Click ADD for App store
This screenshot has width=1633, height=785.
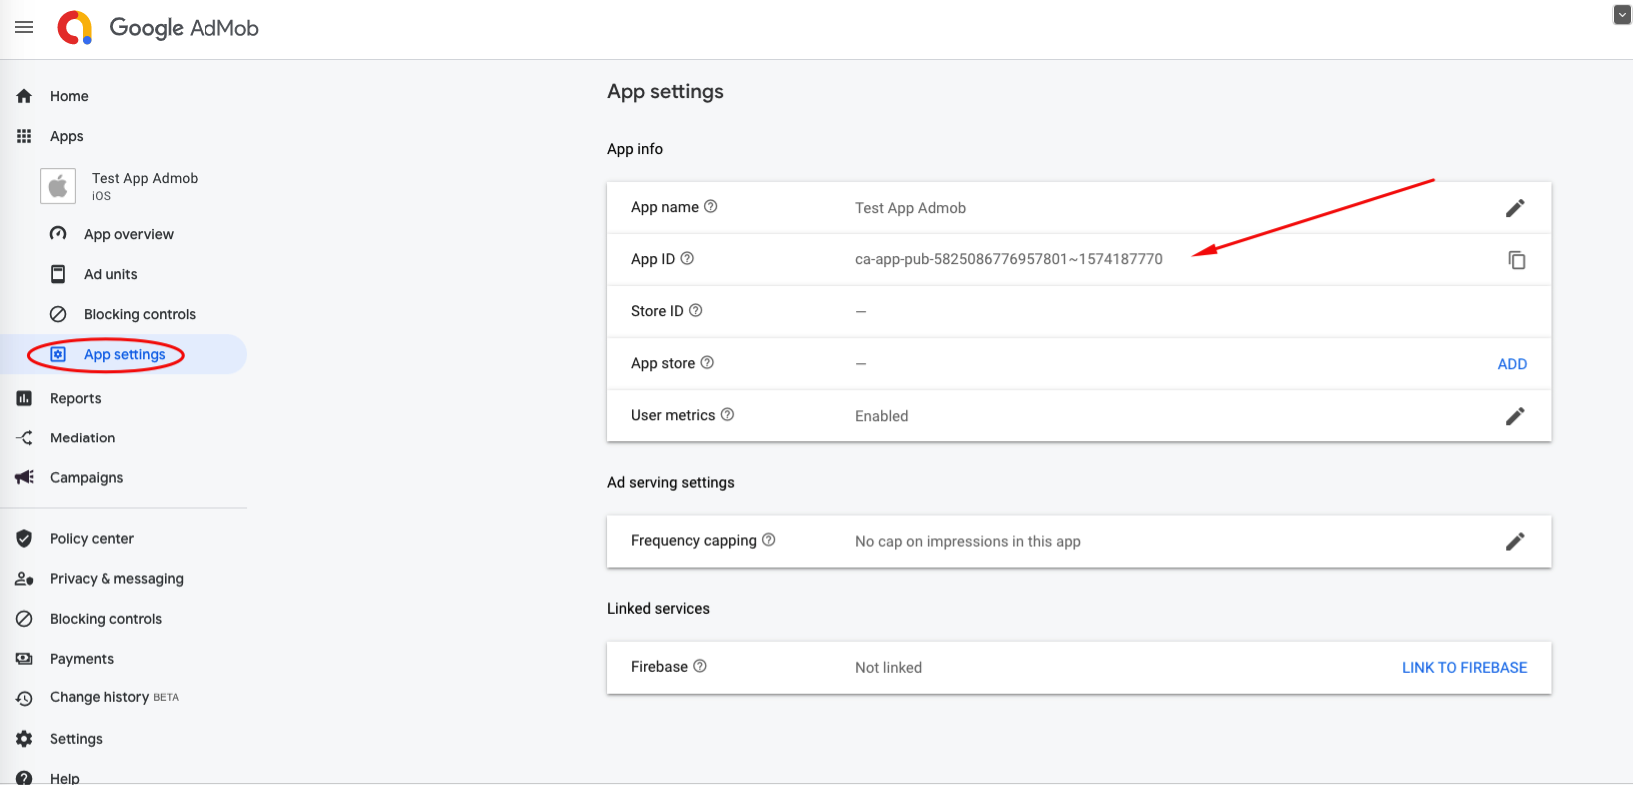click(x=1512, y=364)
